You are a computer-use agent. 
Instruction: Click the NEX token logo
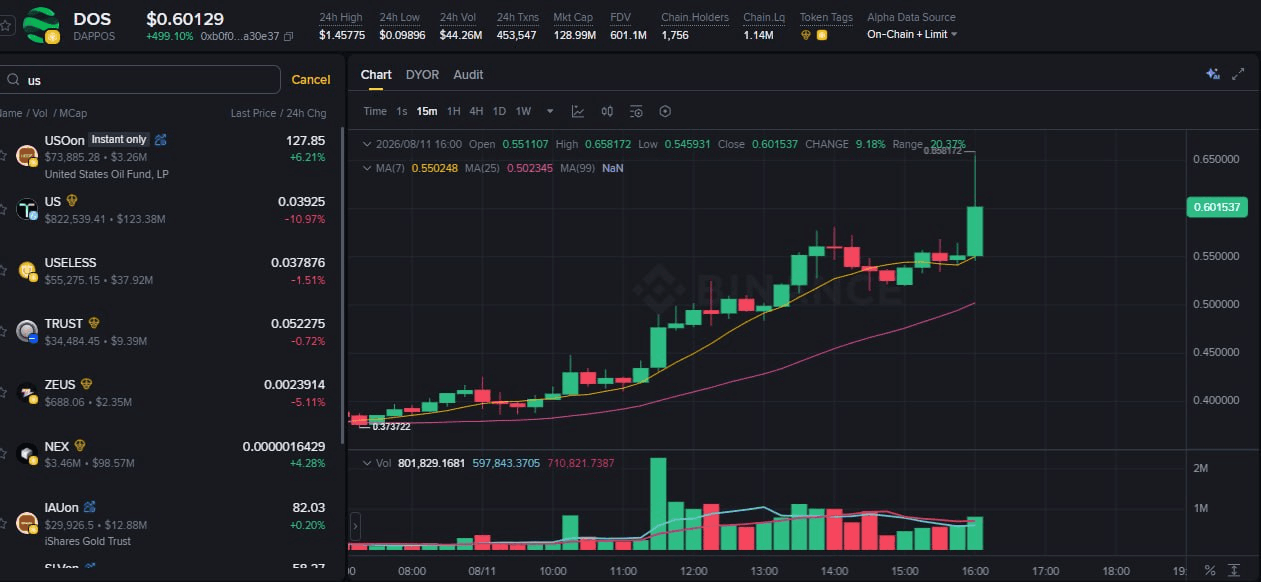27,454
